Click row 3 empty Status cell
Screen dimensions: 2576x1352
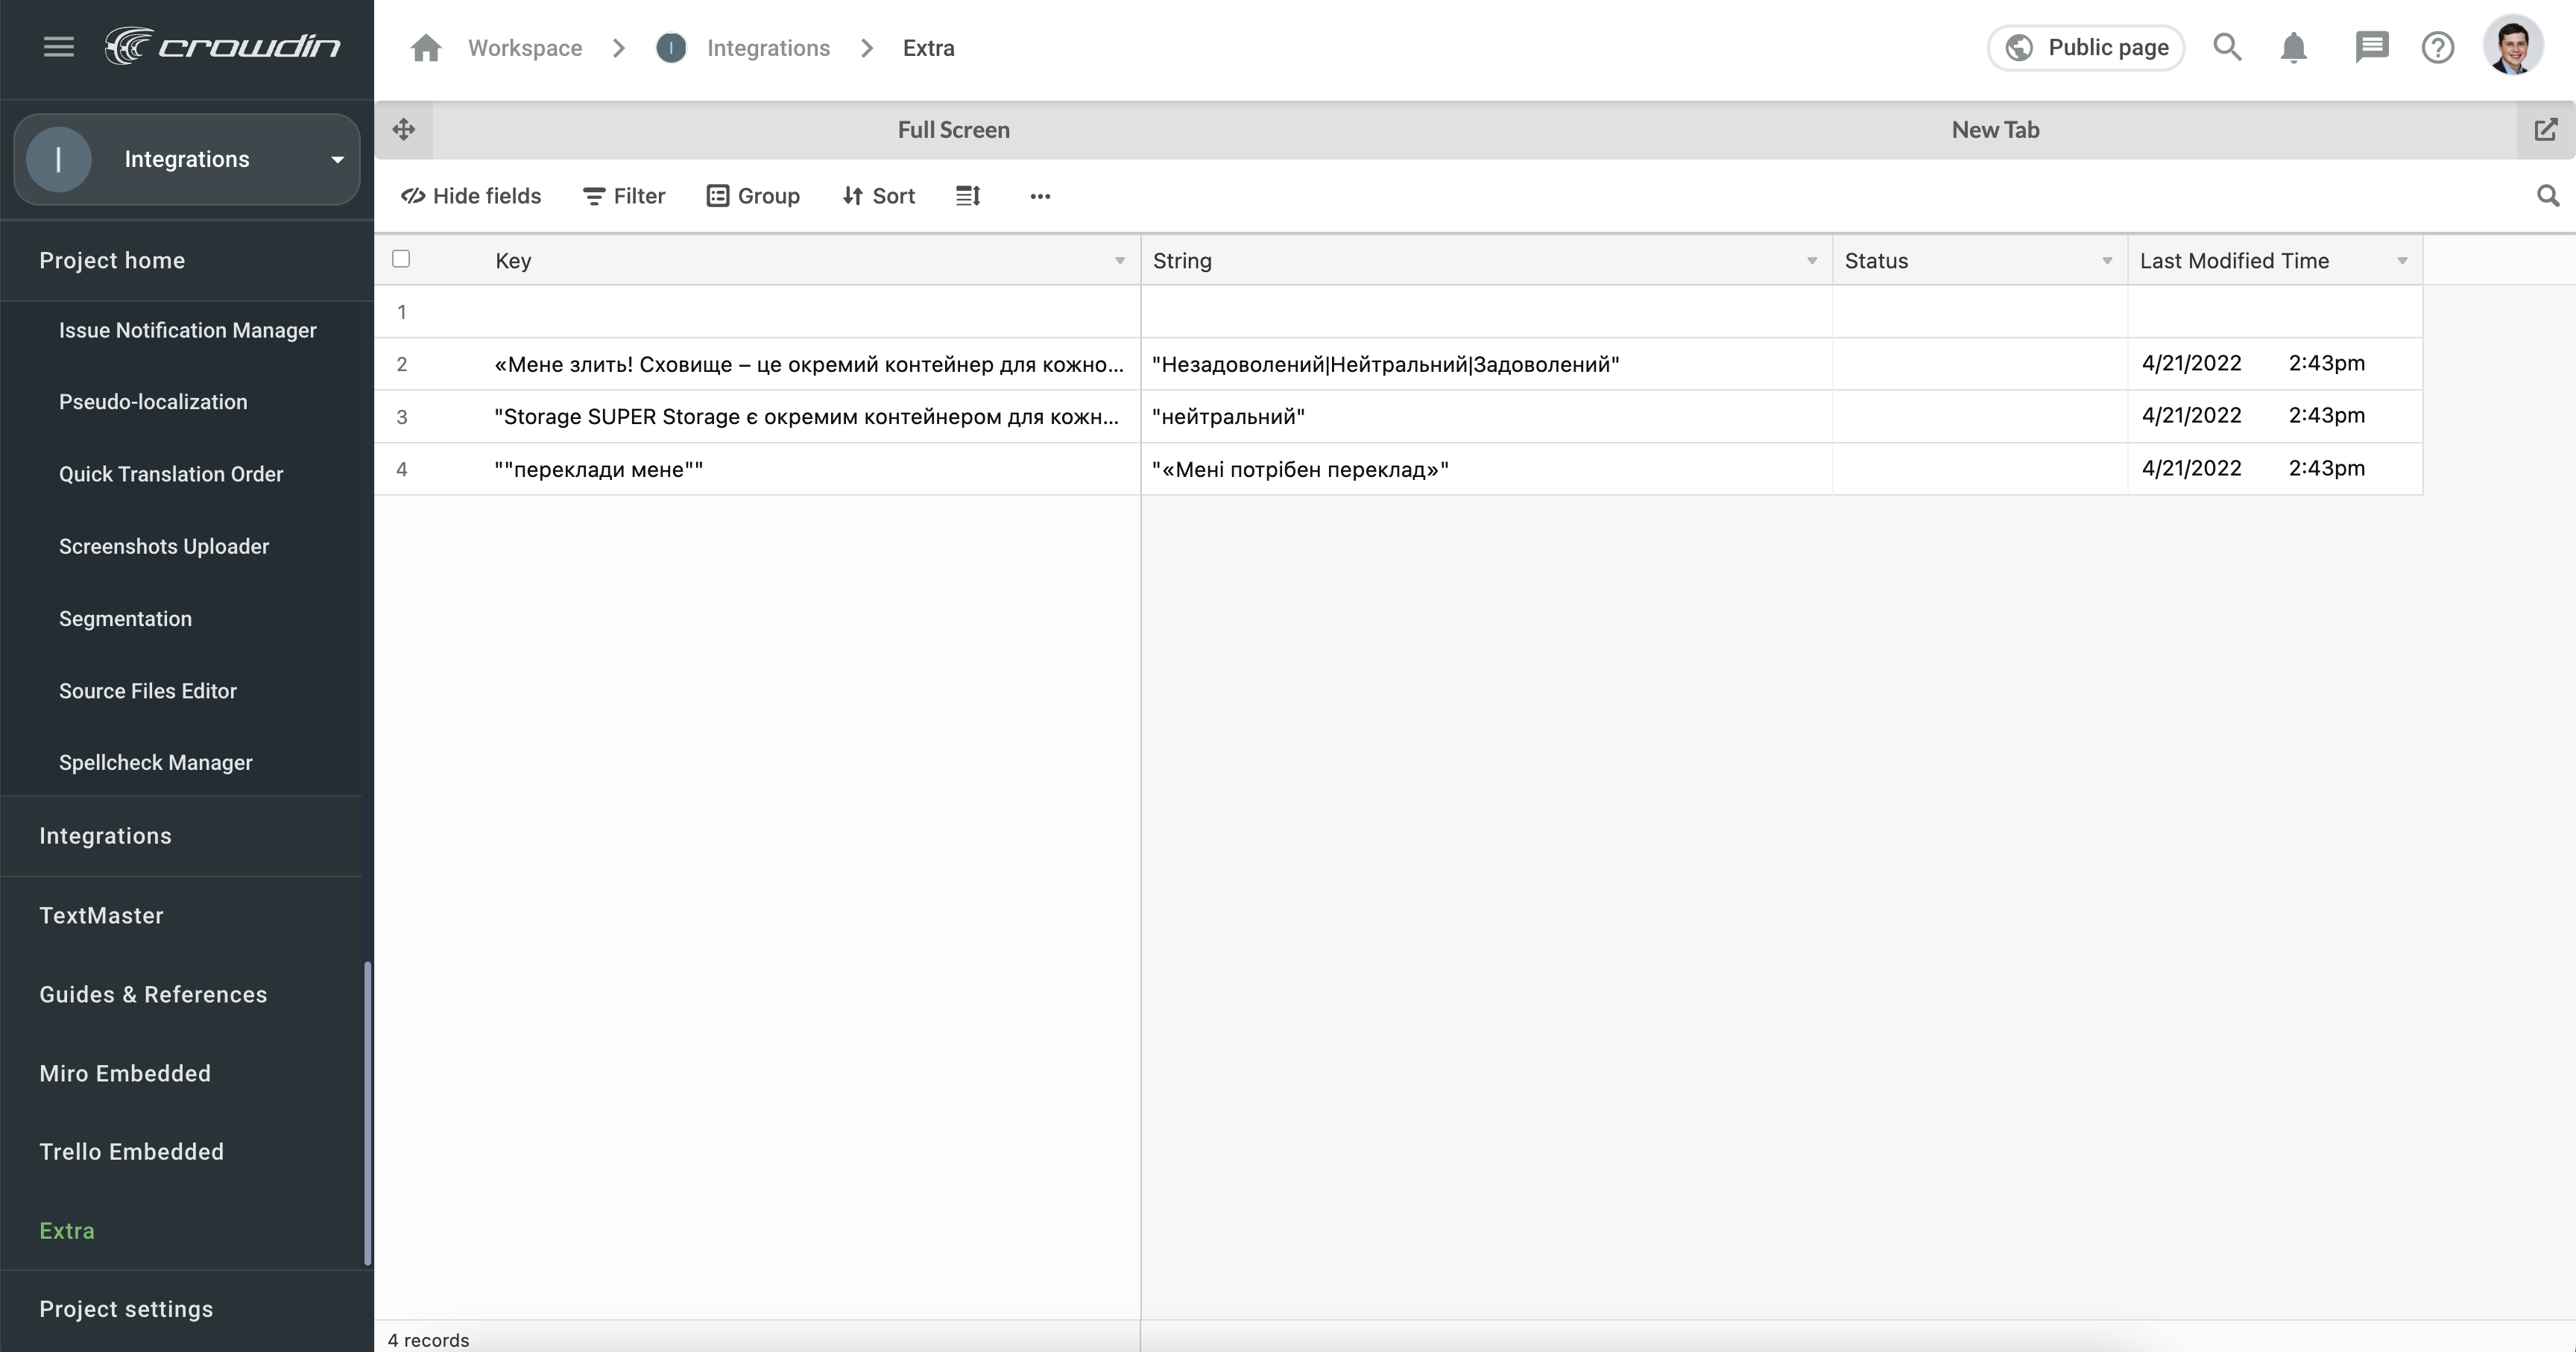pos(1980,417)
